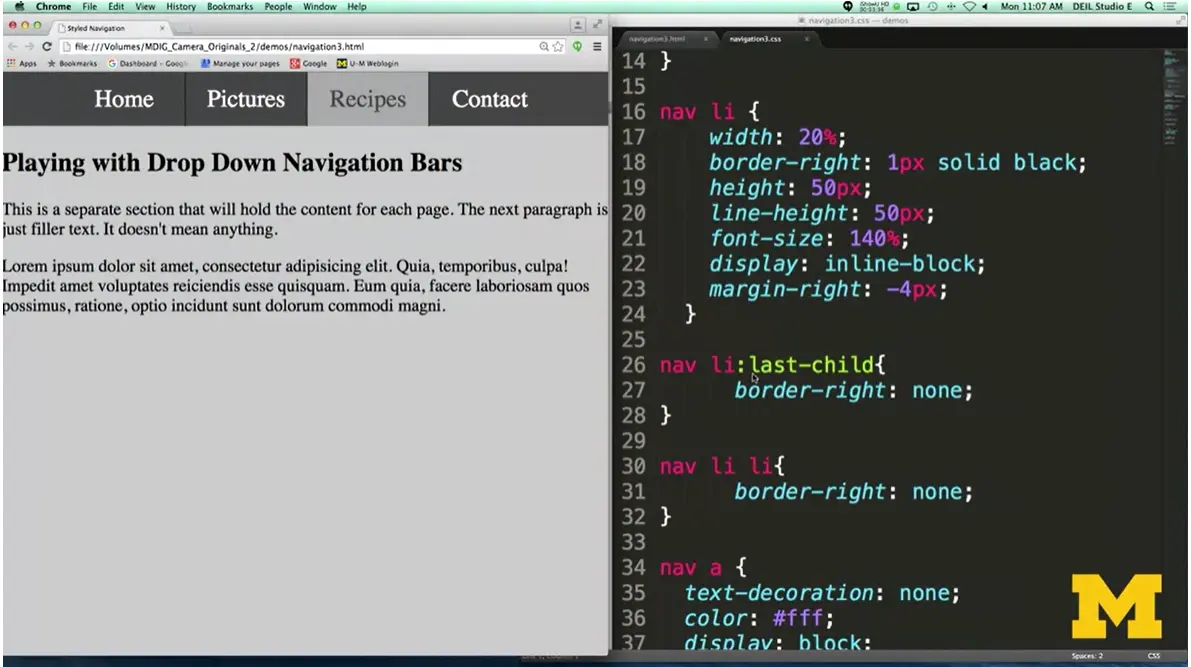Open Spotlight search in the menu bar
This screenshot has width=1191, height=667.
[1149, 6]
